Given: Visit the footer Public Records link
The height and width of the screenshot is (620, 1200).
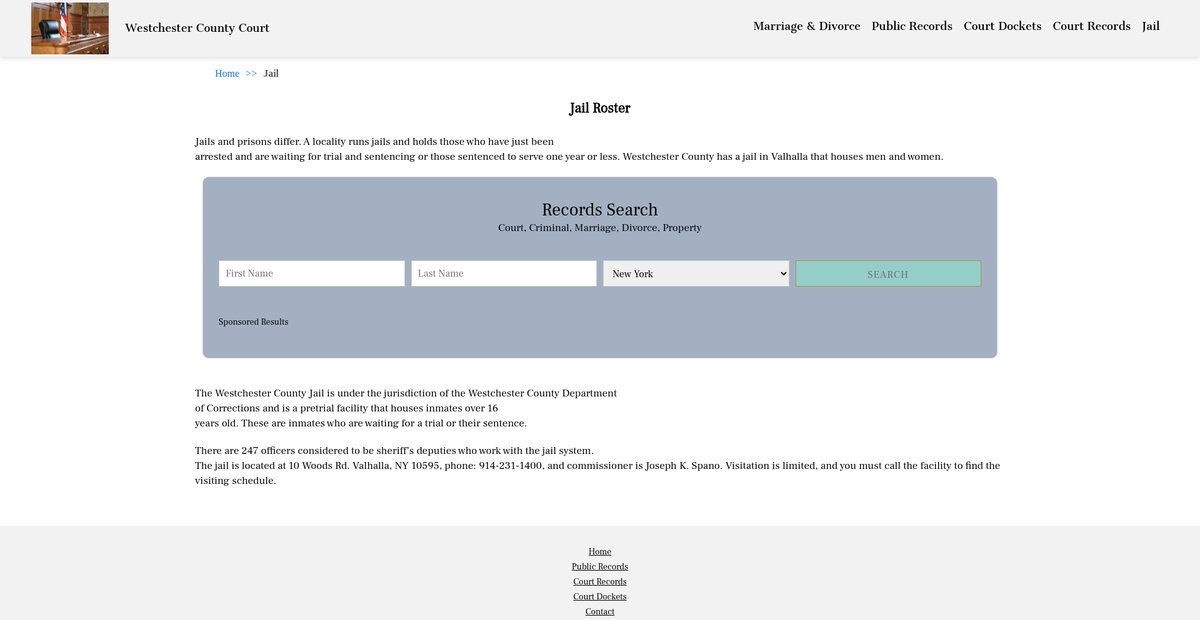Looking at the screenshot, I should 600,567.
